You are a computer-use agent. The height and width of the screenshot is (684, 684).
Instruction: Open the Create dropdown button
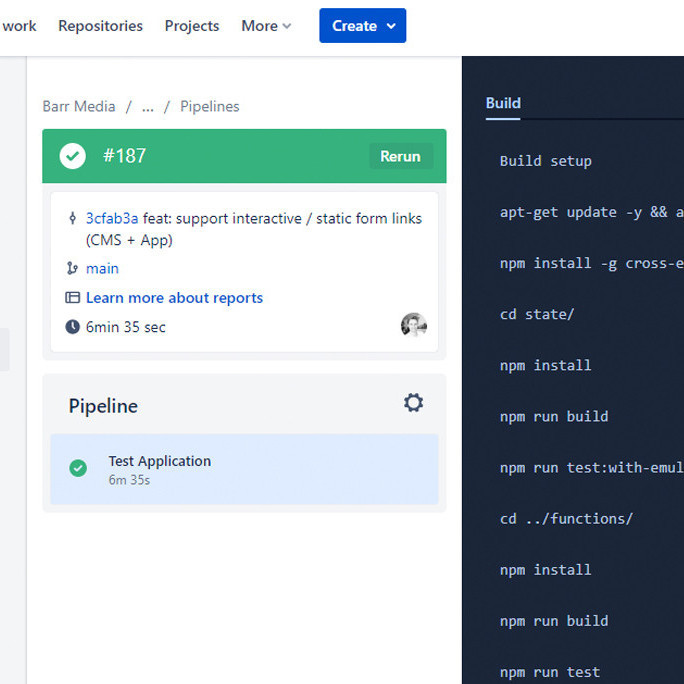point(362,26)
